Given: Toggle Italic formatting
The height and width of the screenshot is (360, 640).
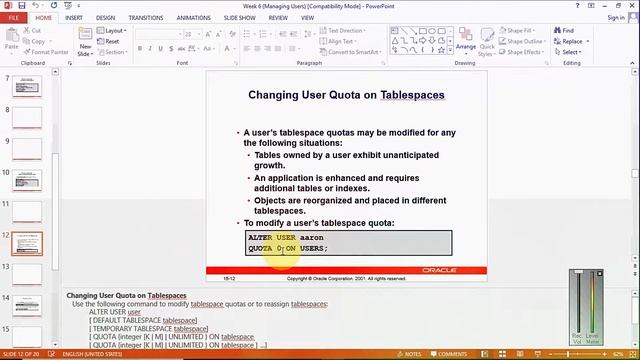Looking at the screenshot, I should [x=150, y=49].
